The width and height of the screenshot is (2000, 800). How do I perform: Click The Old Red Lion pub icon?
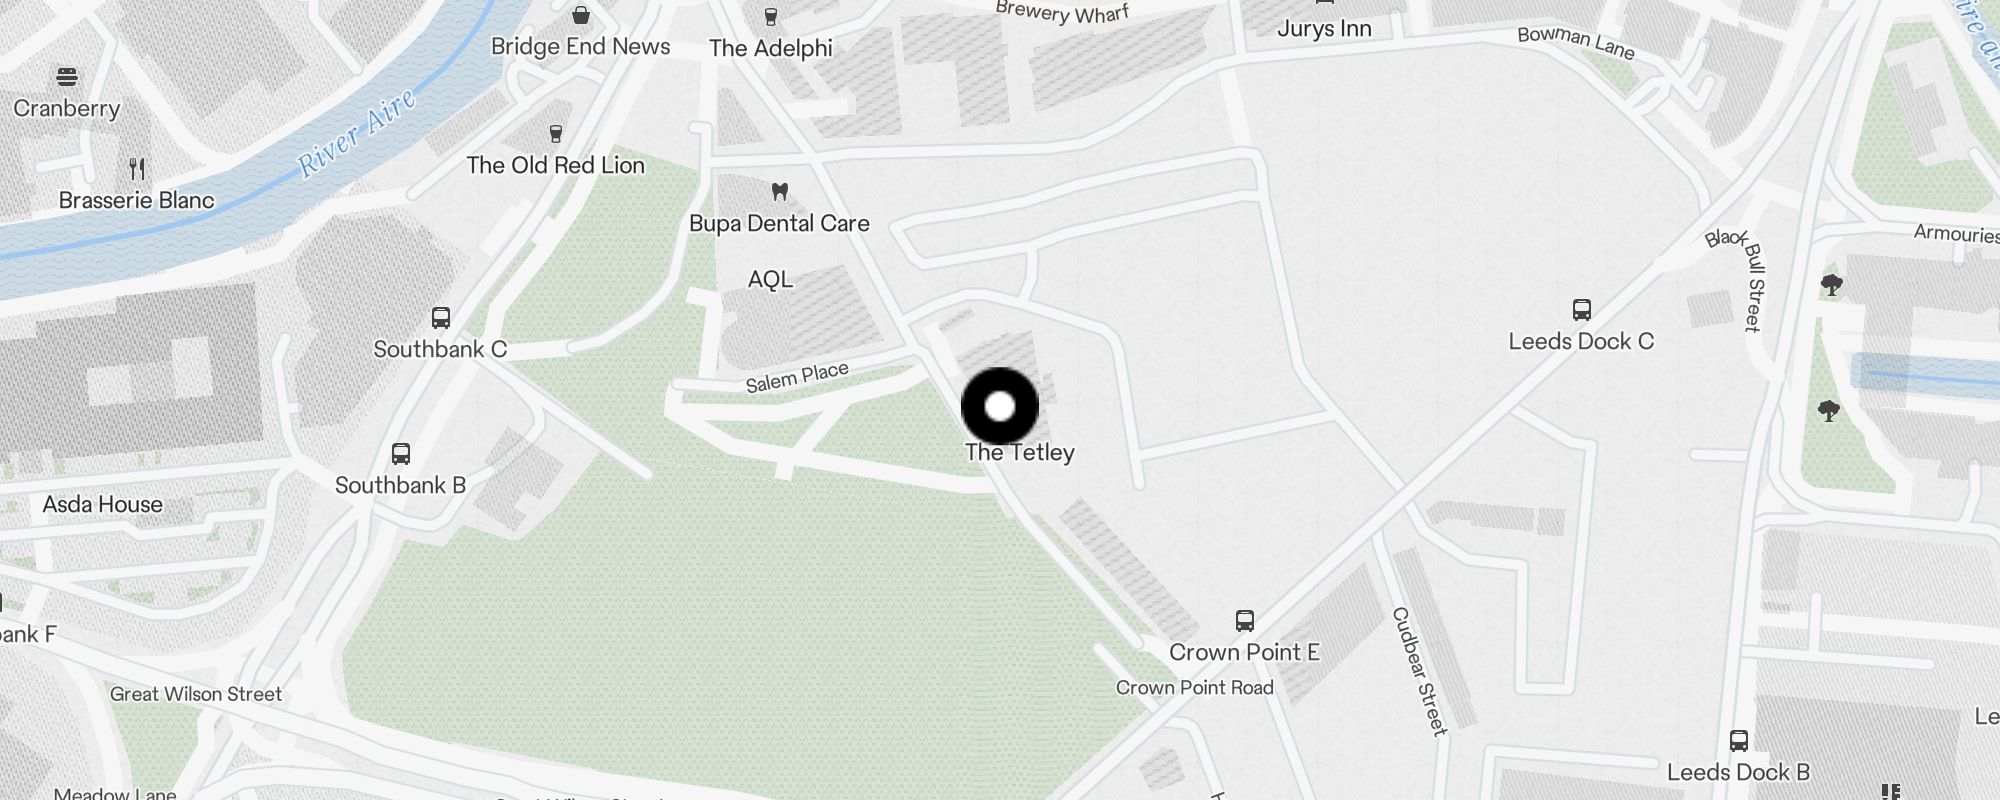click(x=556, y=133)
